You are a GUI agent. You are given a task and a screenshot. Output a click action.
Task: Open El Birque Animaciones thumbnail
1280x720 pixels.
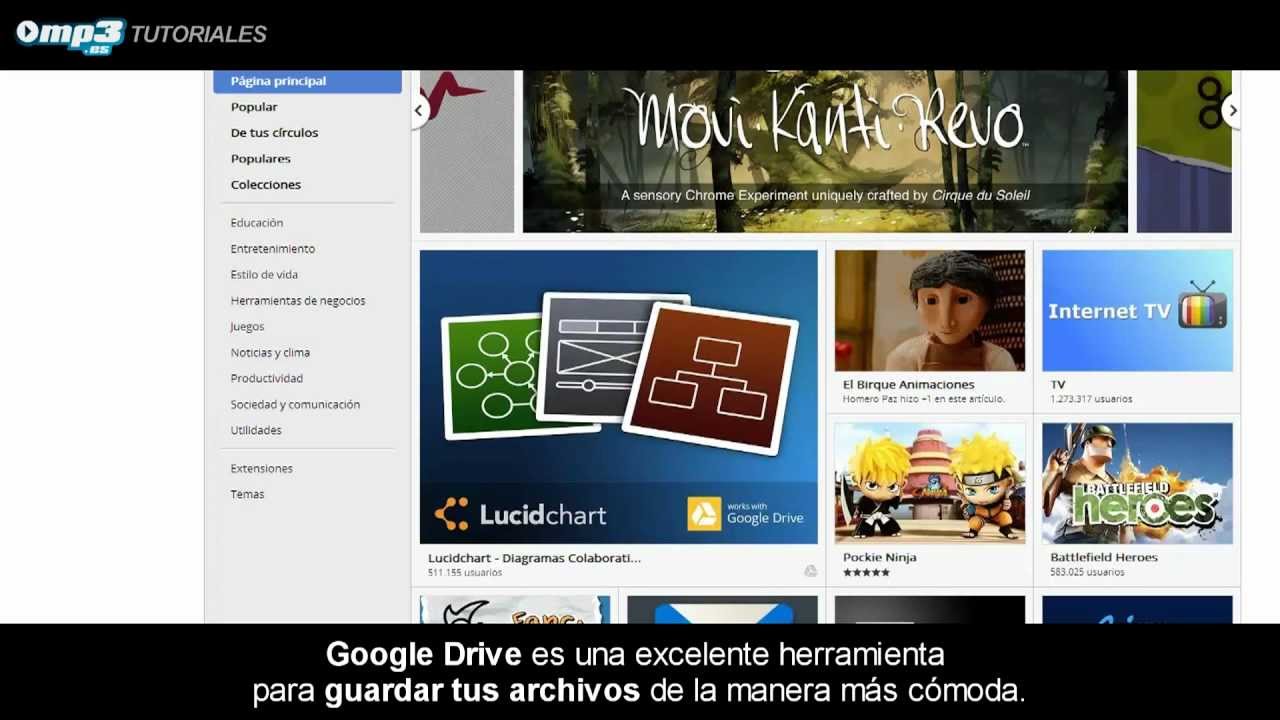(930, 310)
